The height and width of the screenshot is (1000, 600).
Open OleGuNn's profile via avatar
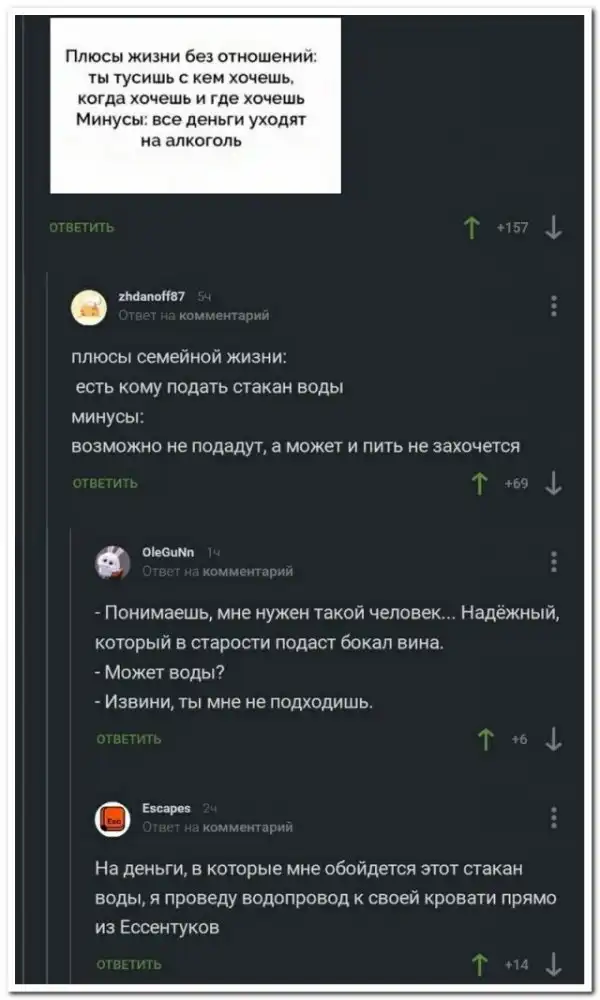[112, 563]
